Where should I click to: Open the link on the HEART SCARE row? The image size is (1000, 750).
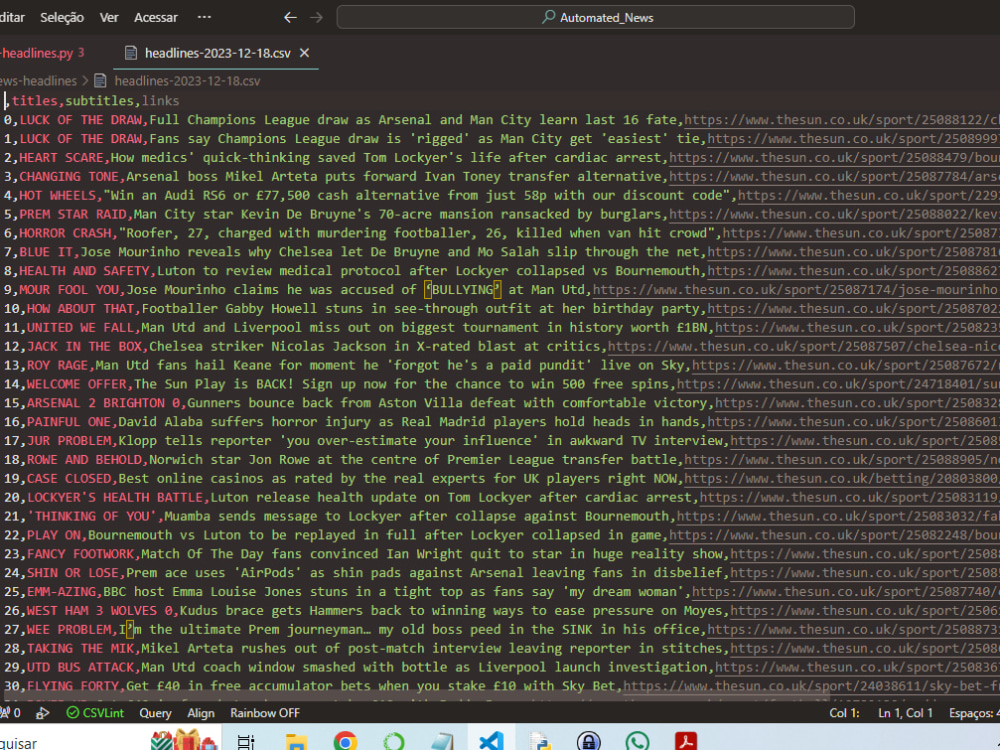tap(834, 158)
